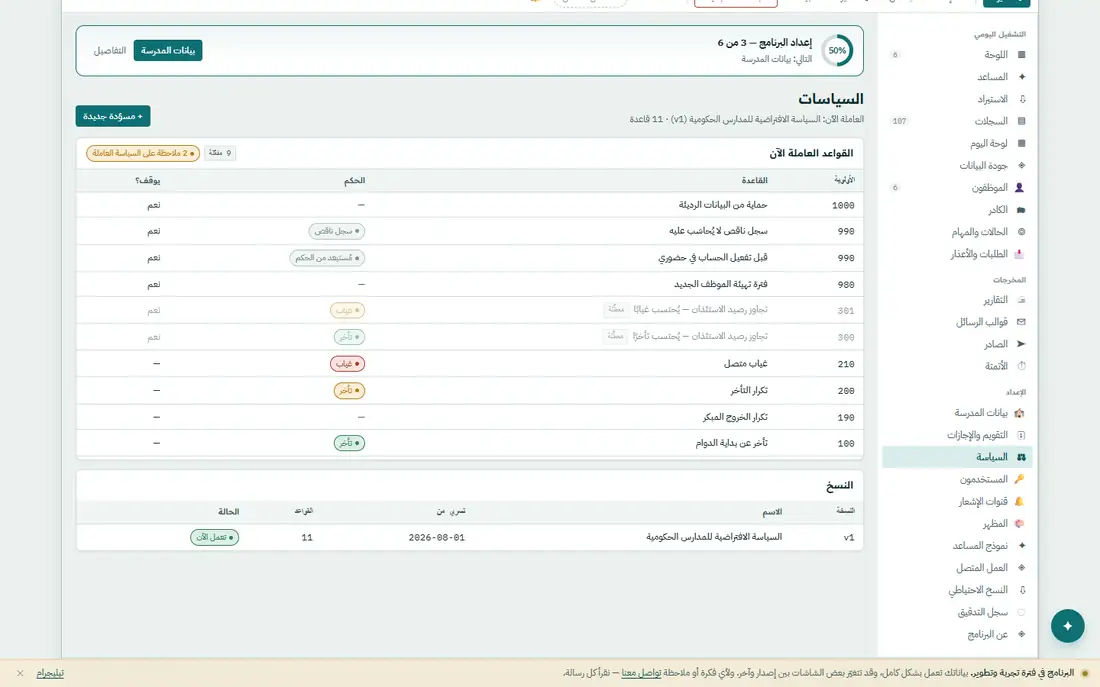Open الطلبات والأعذار requests icon
The image size is (1100, 687).
pyautogui.click(x=1019, y=254)
